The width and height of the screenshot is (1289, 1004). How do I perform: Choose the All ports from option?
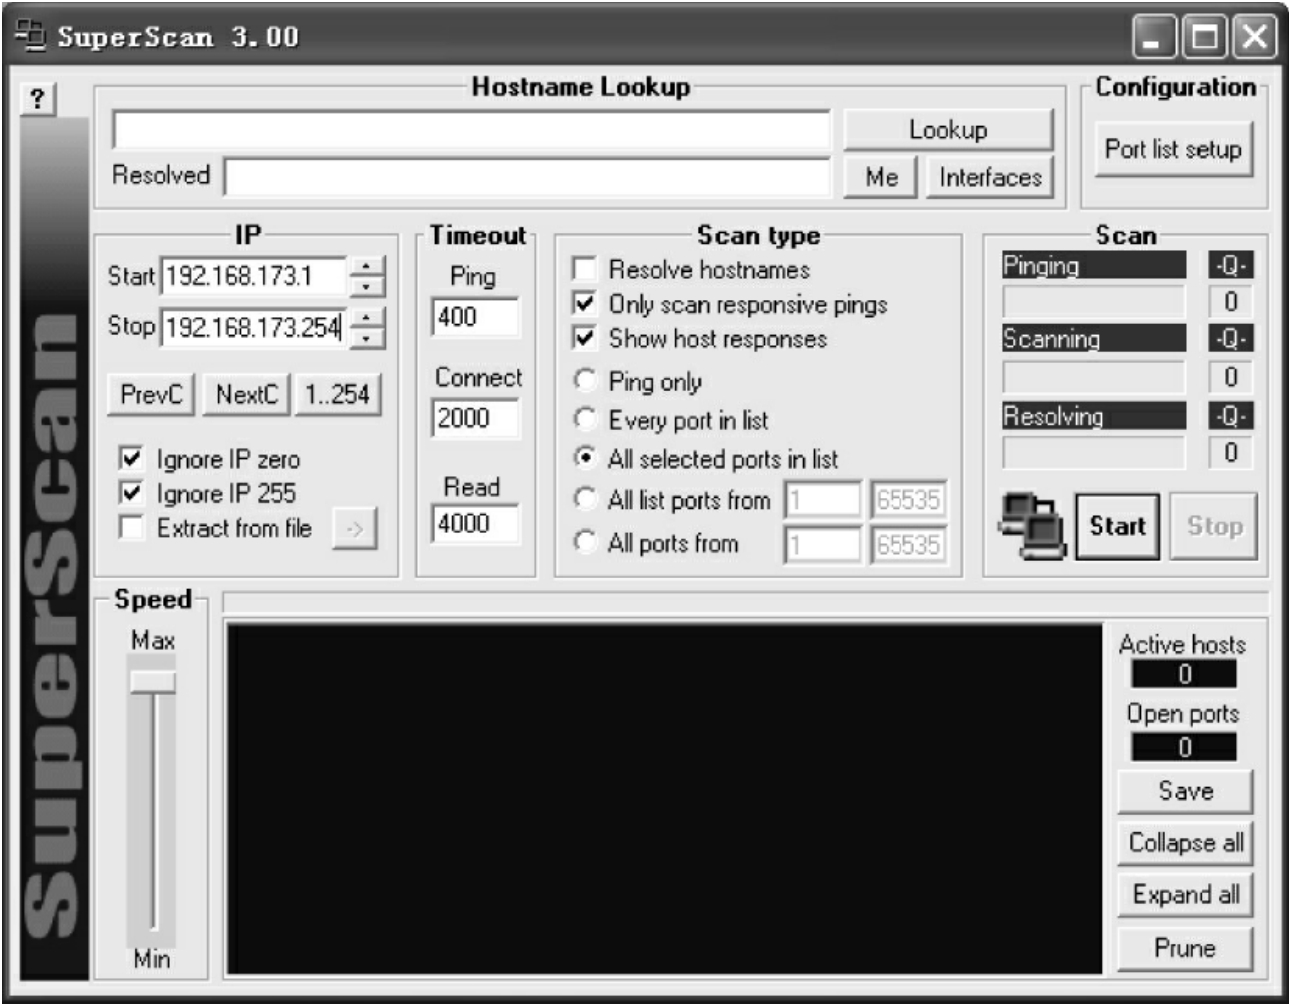click(585, 543)
